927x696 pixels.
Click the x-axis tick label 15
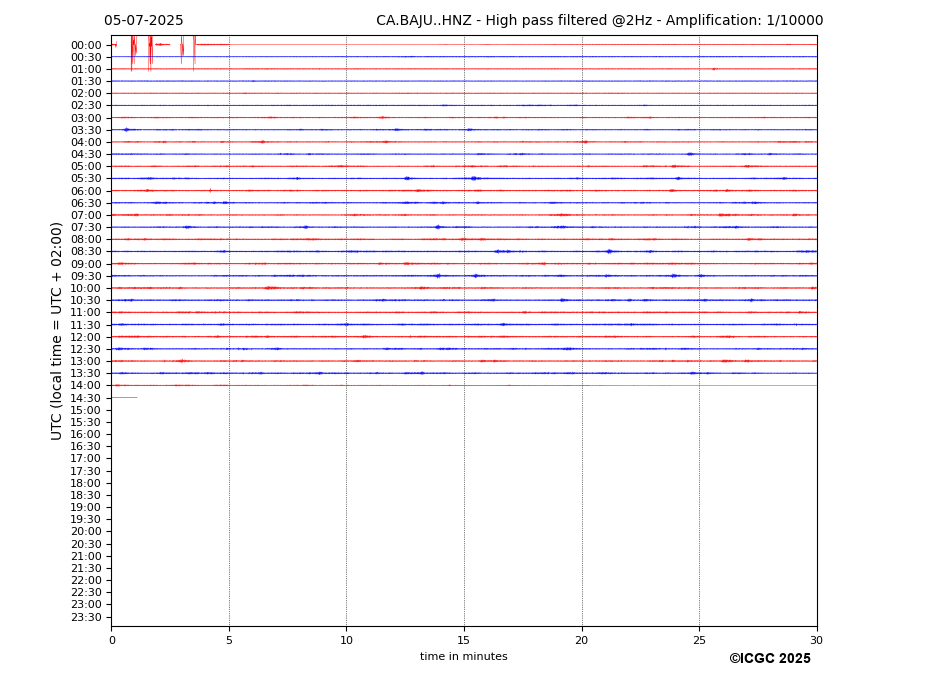click(x=464, y=640)
